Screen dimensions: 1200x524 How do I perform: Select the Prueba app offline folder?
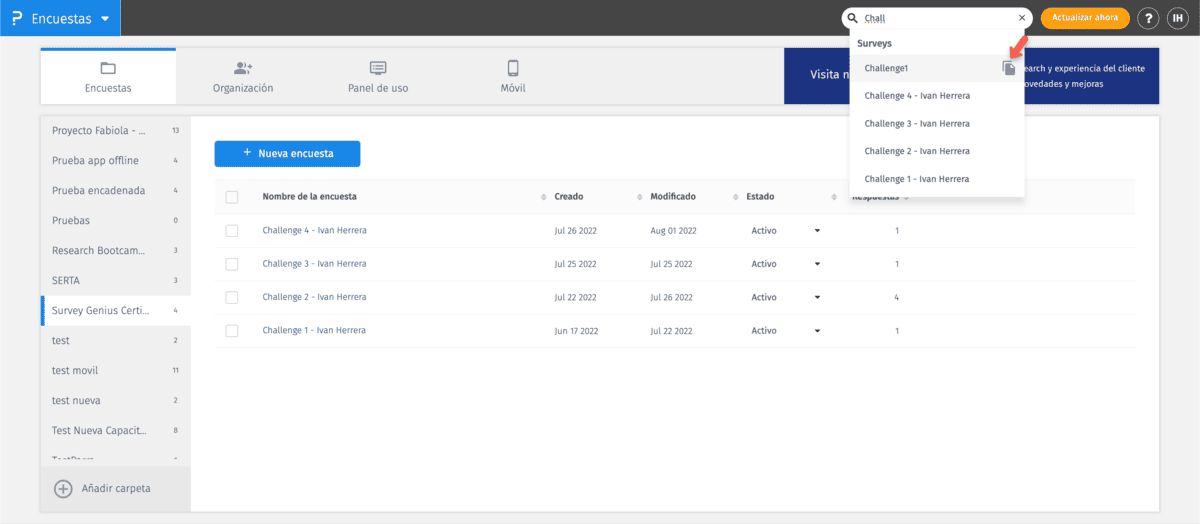pos(96,160)
